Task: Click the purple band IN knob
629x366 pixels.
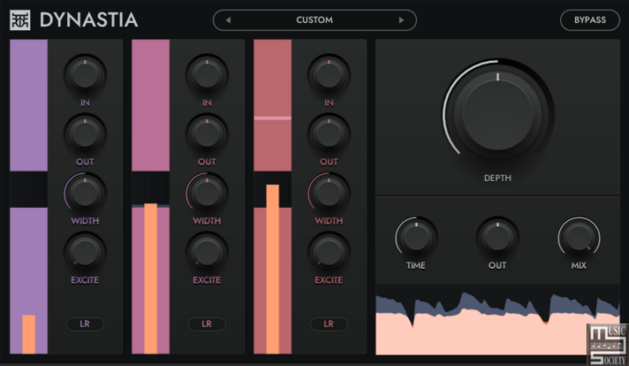Action: pyautogui.click(x=85, y=75)
